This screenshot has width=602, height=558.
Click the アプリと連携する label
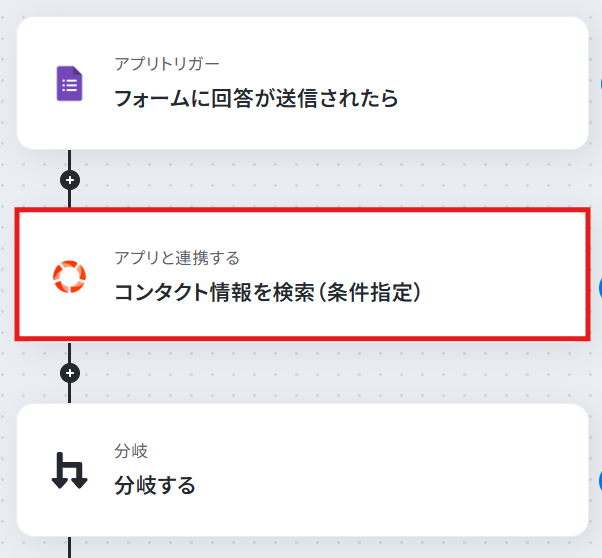click(x=177, y=258)
